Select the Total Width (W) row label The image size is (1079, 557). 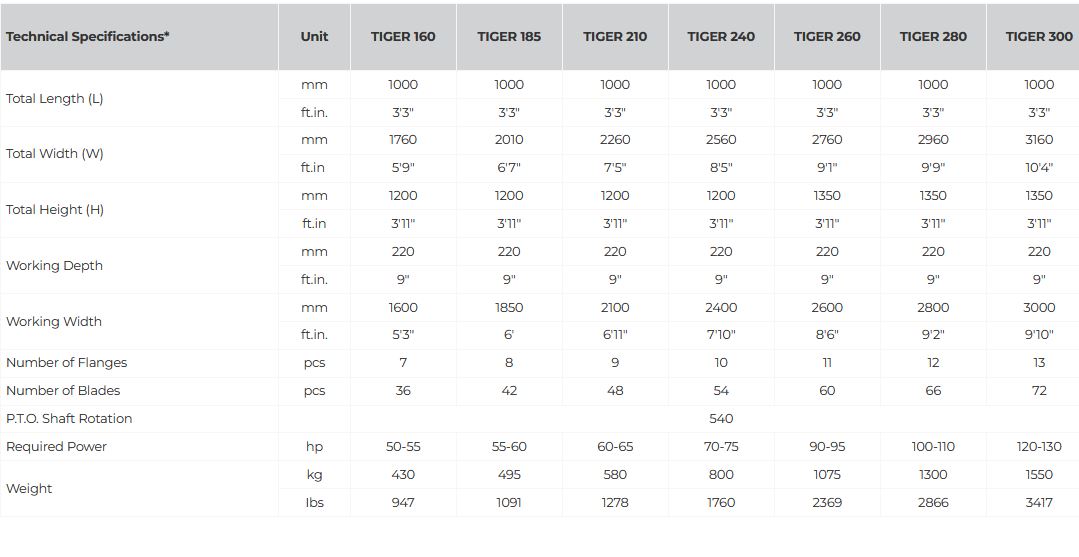[x=56, y=154]
